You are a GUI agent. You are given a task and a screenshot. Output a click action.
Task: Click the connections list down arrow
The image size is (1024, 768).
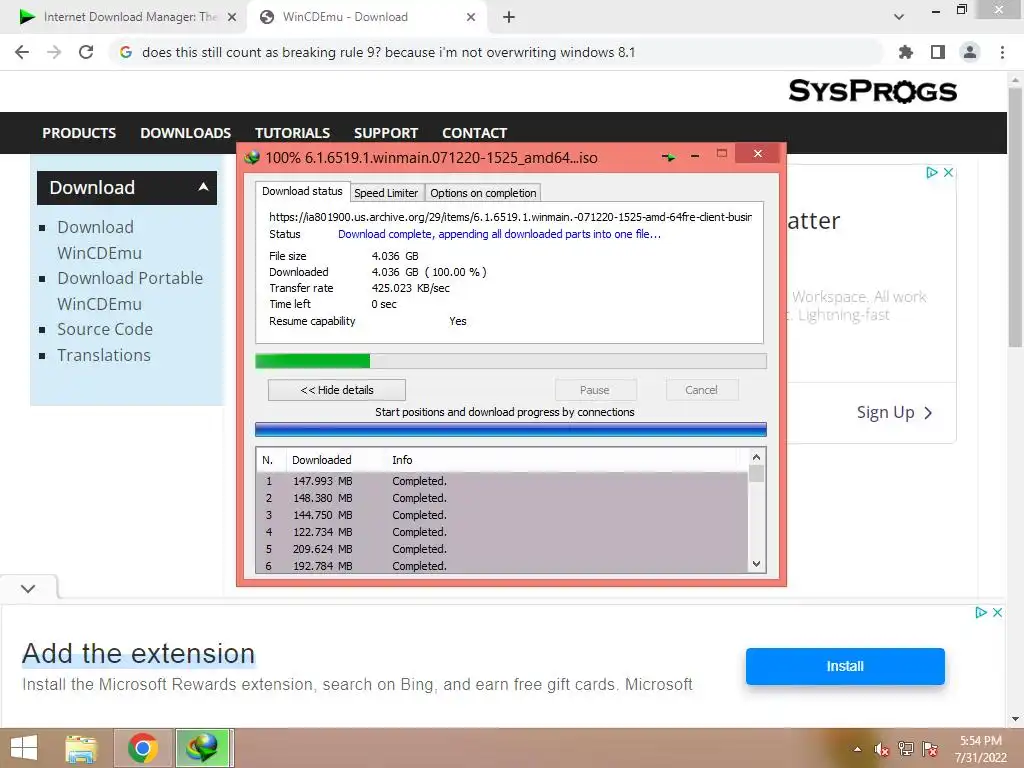(x=756, y=564)
